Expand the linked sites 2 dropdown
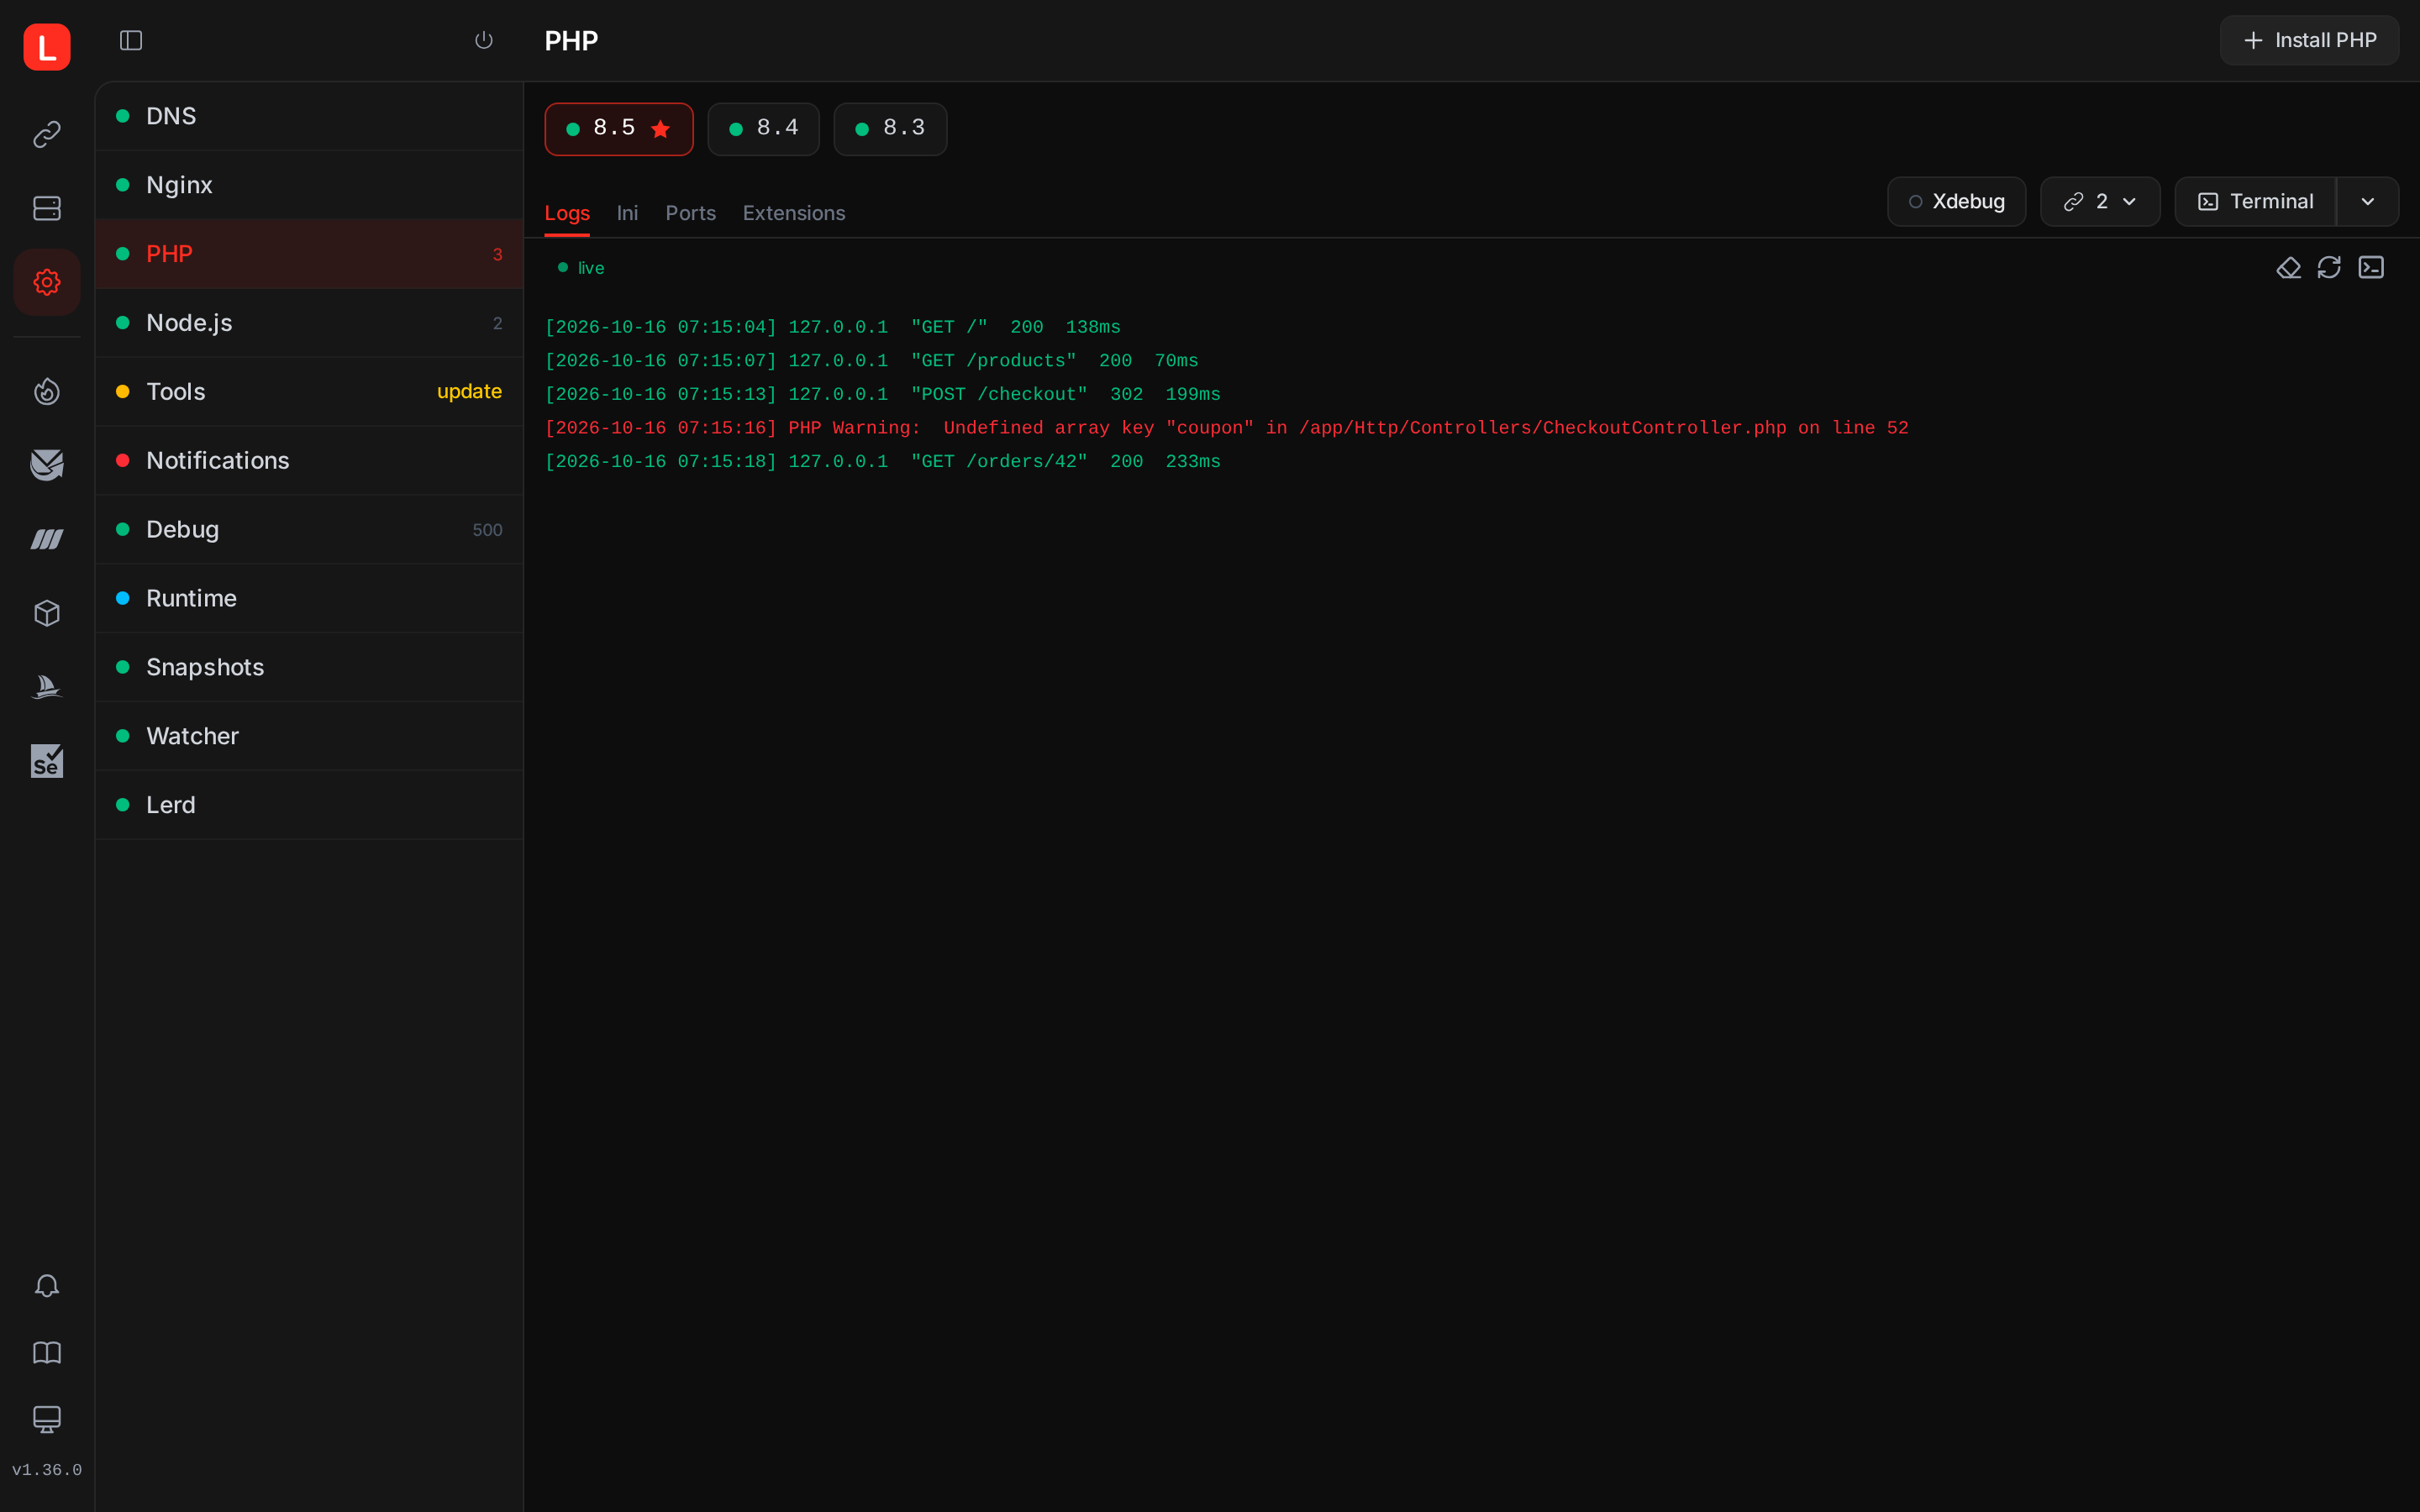This screenshot has width=2420, height=1512. (2100, 202)
